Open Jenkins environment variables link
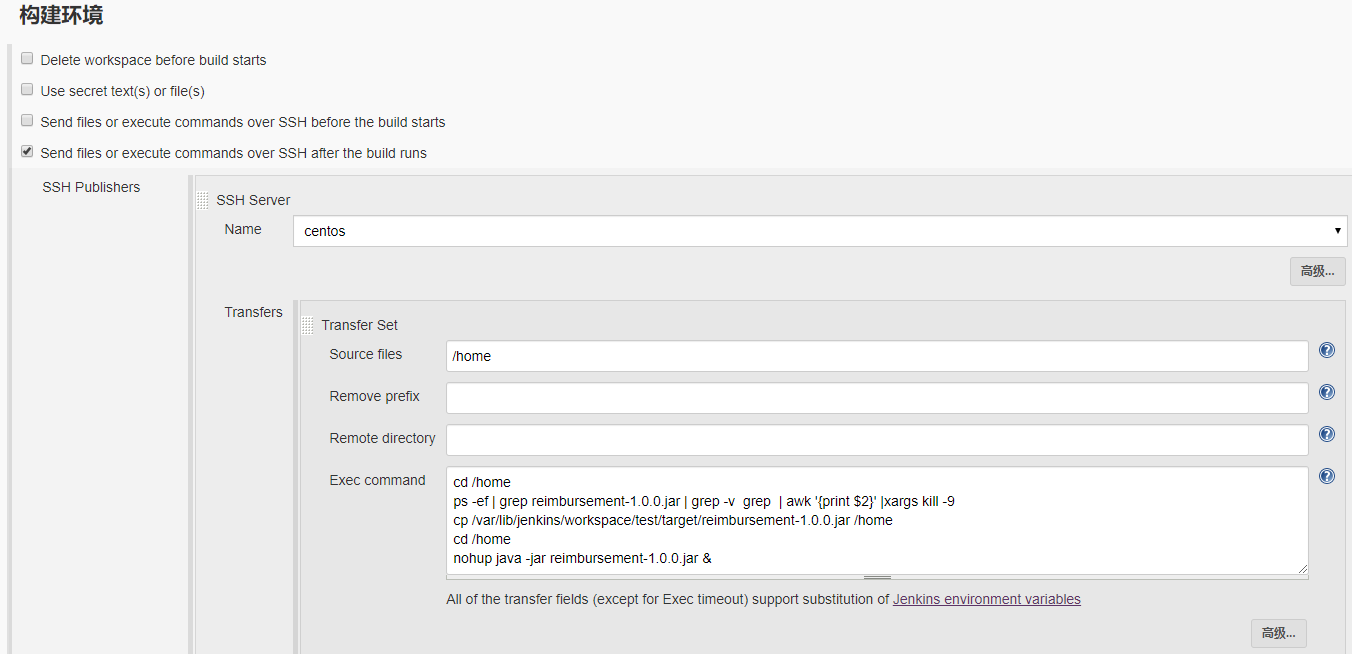This screenshot has width=1352, height=654. [x=986, y=600]
